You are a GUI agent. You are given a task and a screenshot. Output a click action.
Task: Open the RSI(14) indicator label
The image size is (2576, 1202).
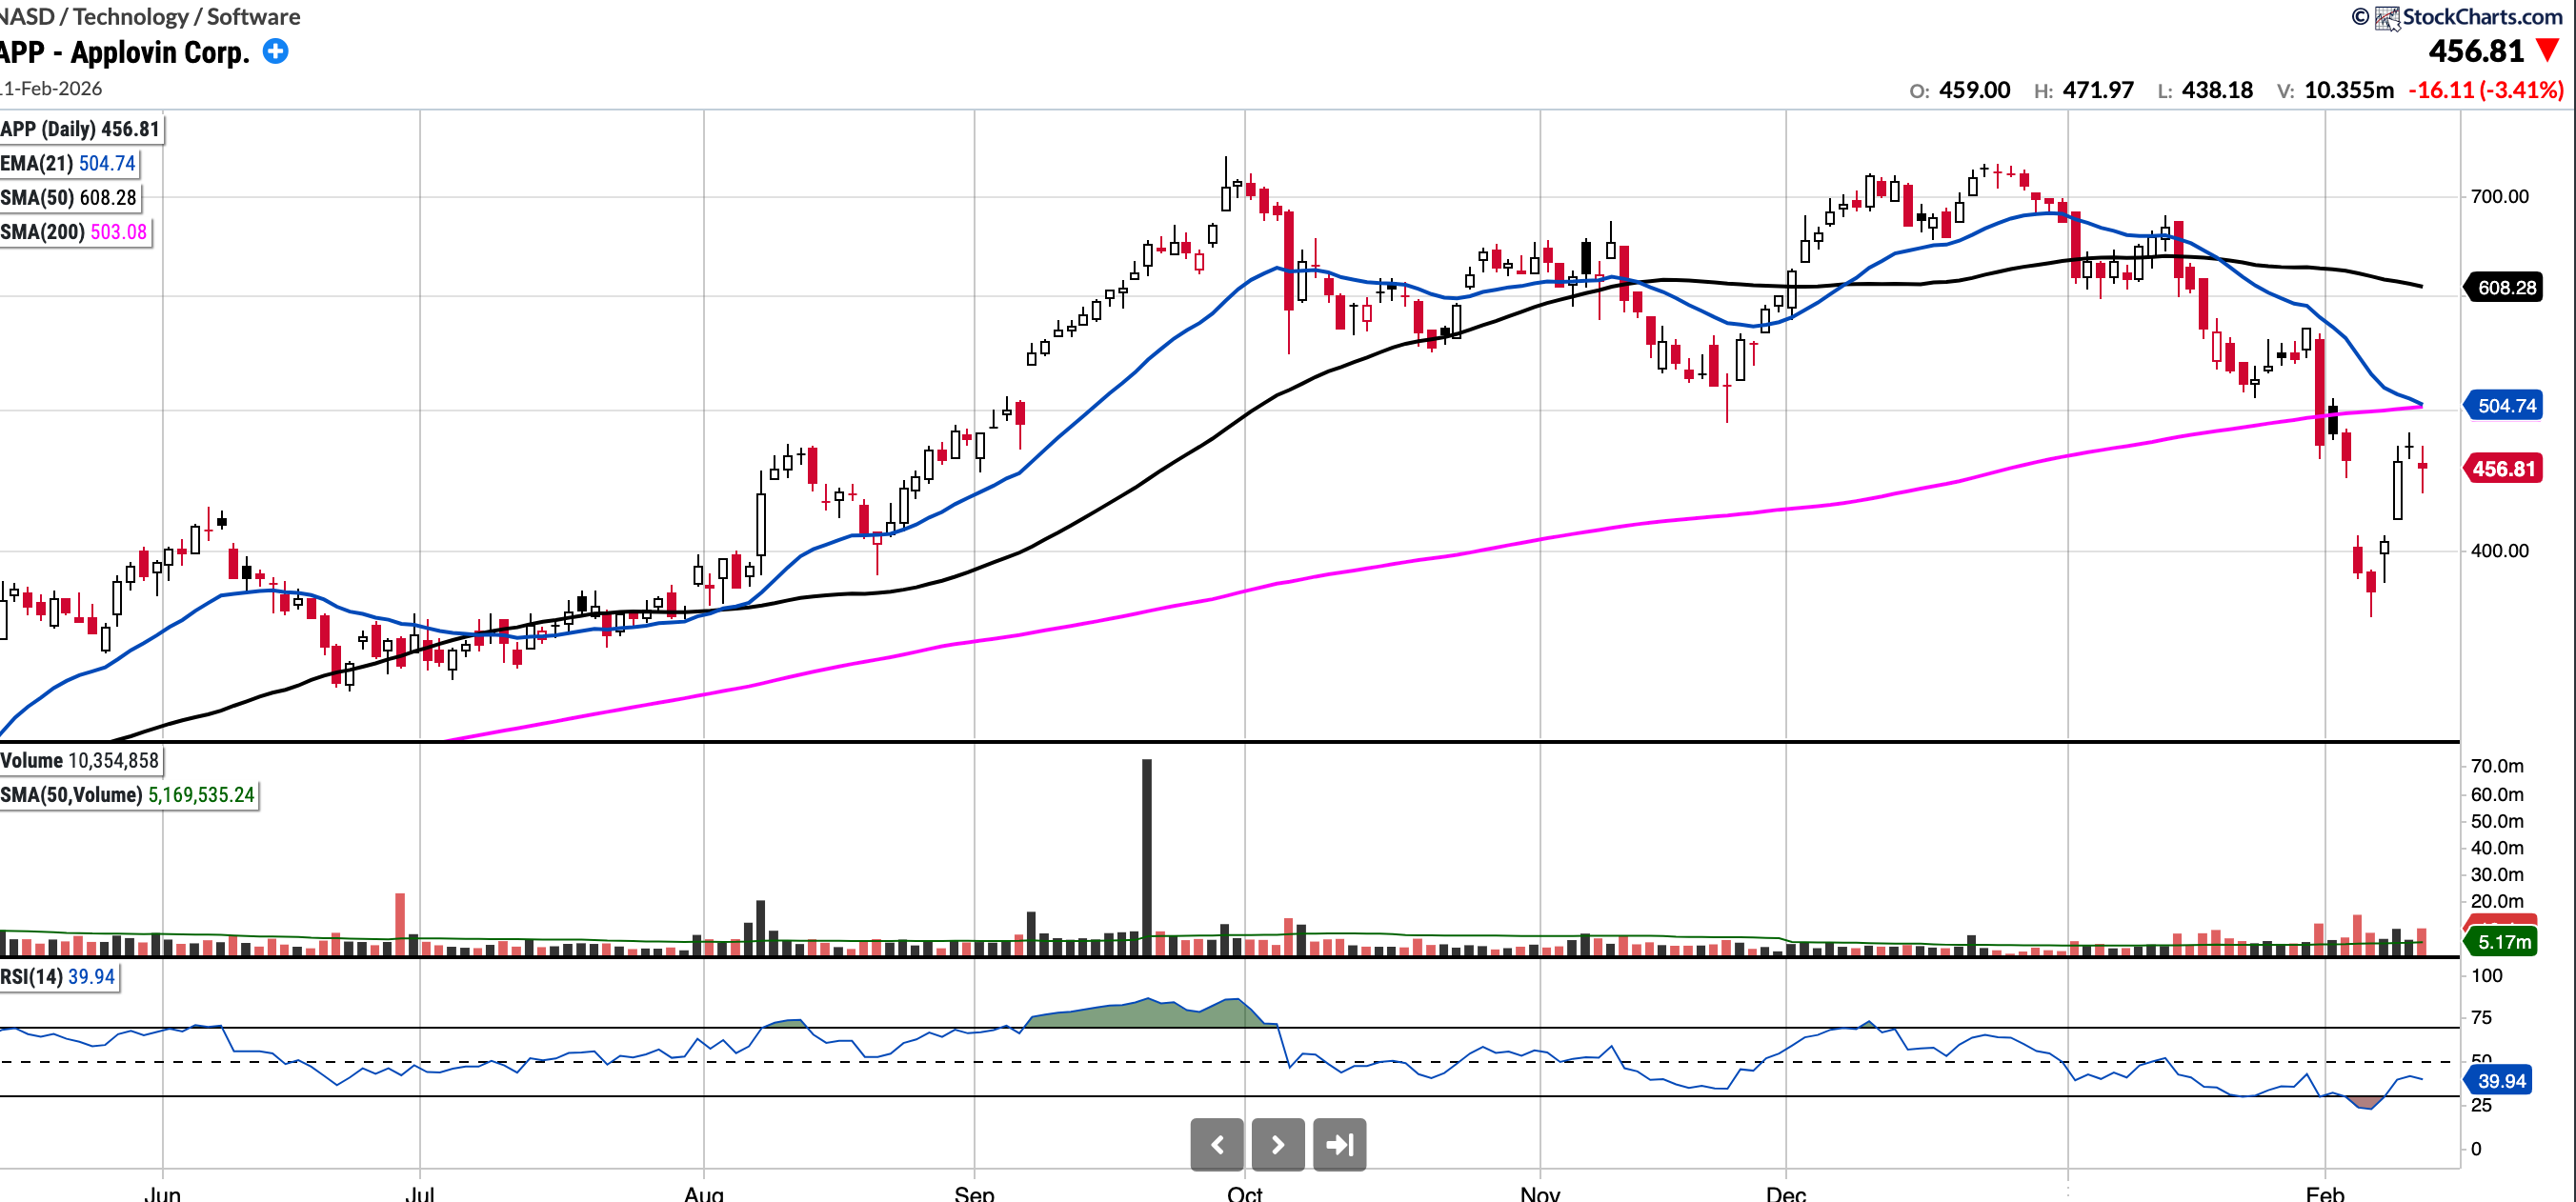tap(58, 976)
